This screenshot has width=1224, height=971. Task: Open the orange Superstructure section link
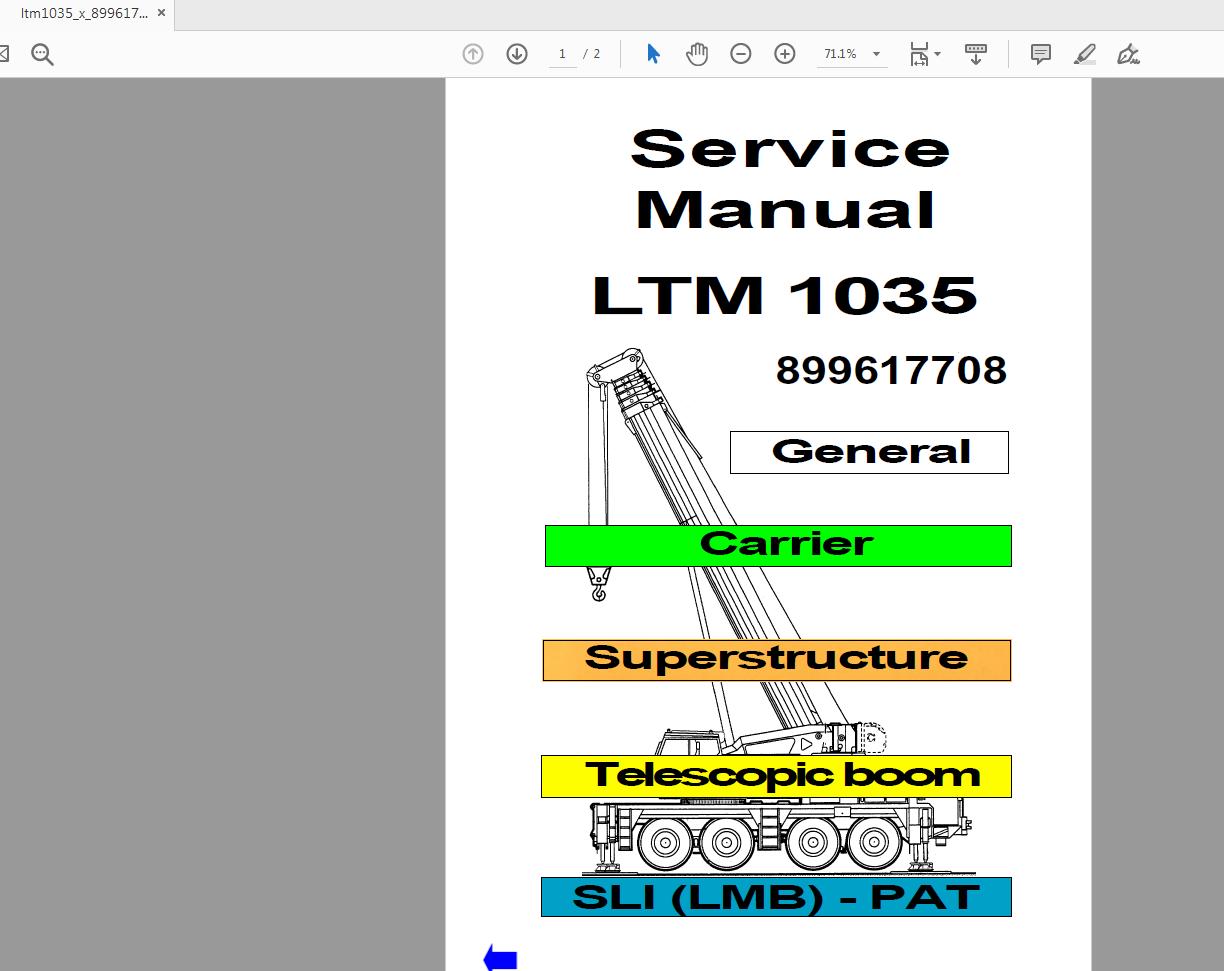click(x=777, y=660)
